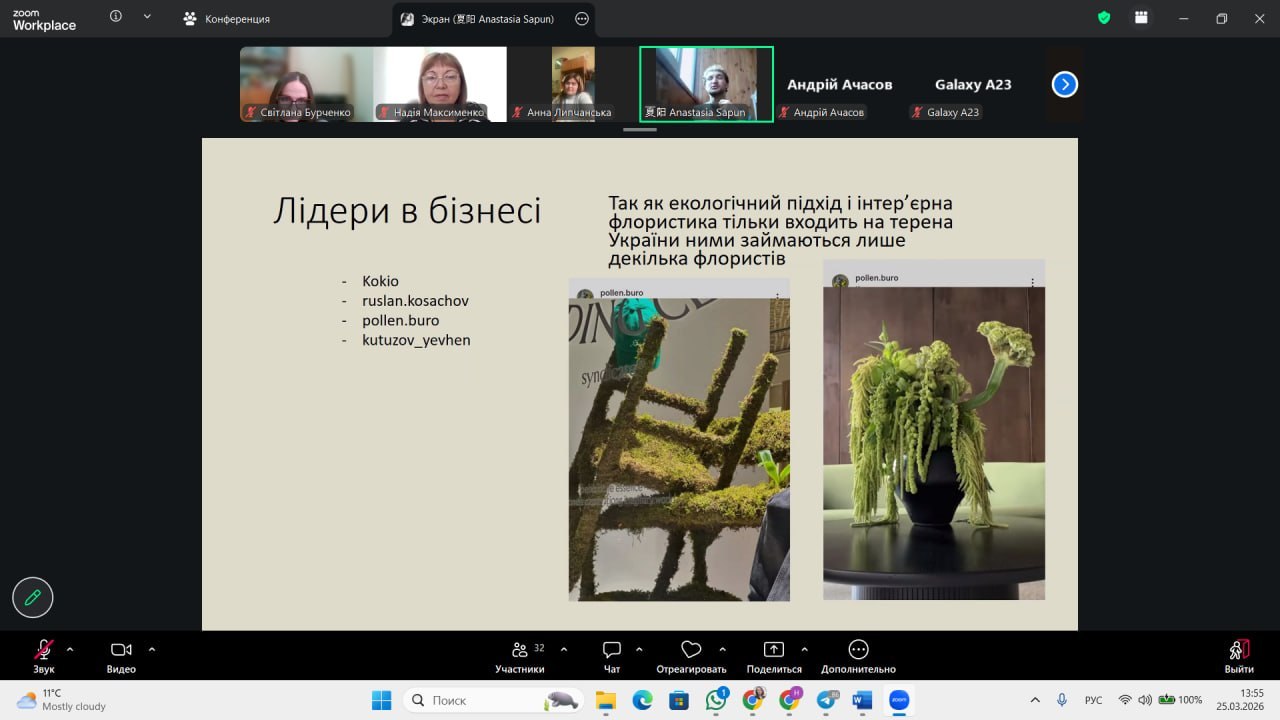1280x720 pixels.
Task: Click the green encryption shield icon
Action: [x=1104, y=18]
